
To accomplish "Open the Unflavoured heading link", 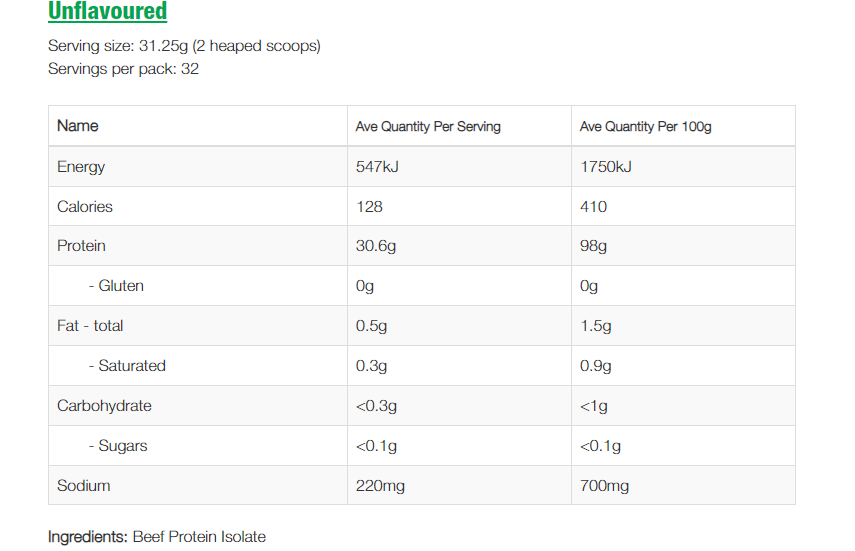I will (107, 12).
